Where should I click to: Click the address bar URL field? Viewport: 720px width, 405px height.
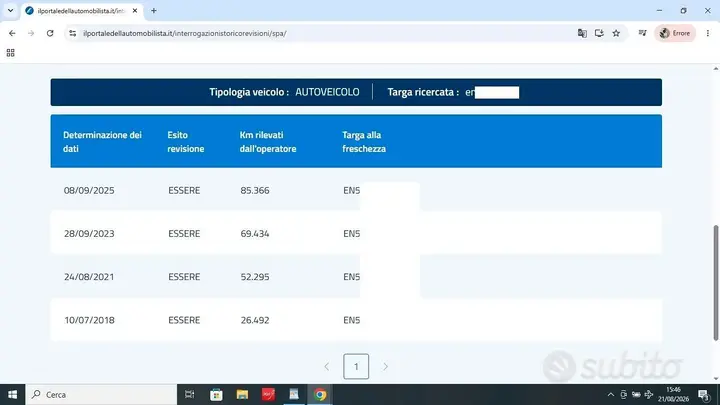pos(321,33)
